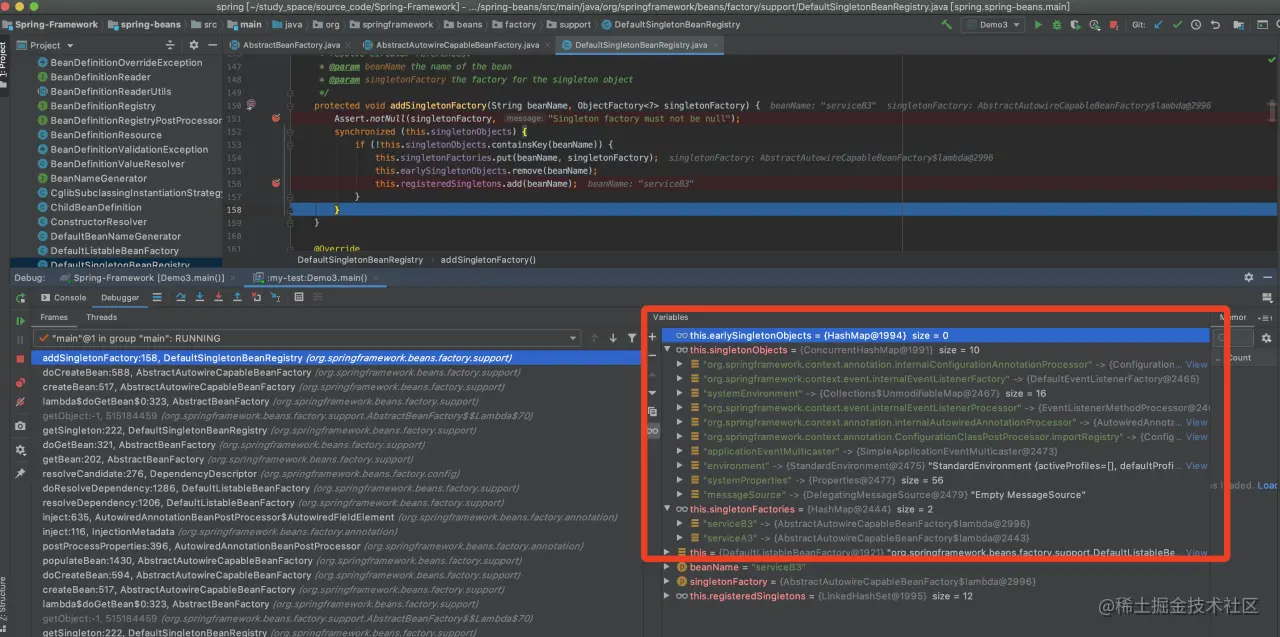The height and width of the screenshot is (637, 1280).
Task: Expand the "serviceB3" entry under singletonFactories
Action: click(680, 523)
